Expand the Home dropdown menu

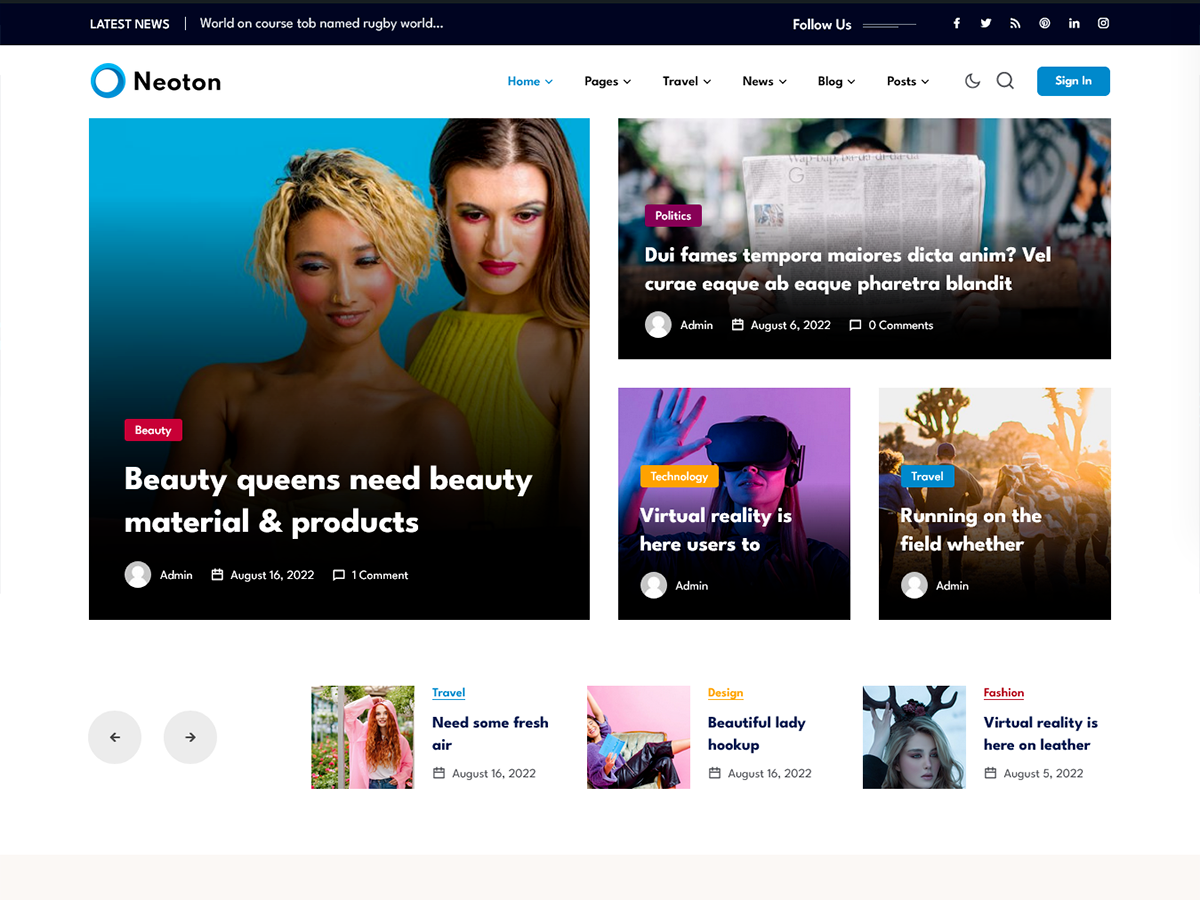coord(529,81)
